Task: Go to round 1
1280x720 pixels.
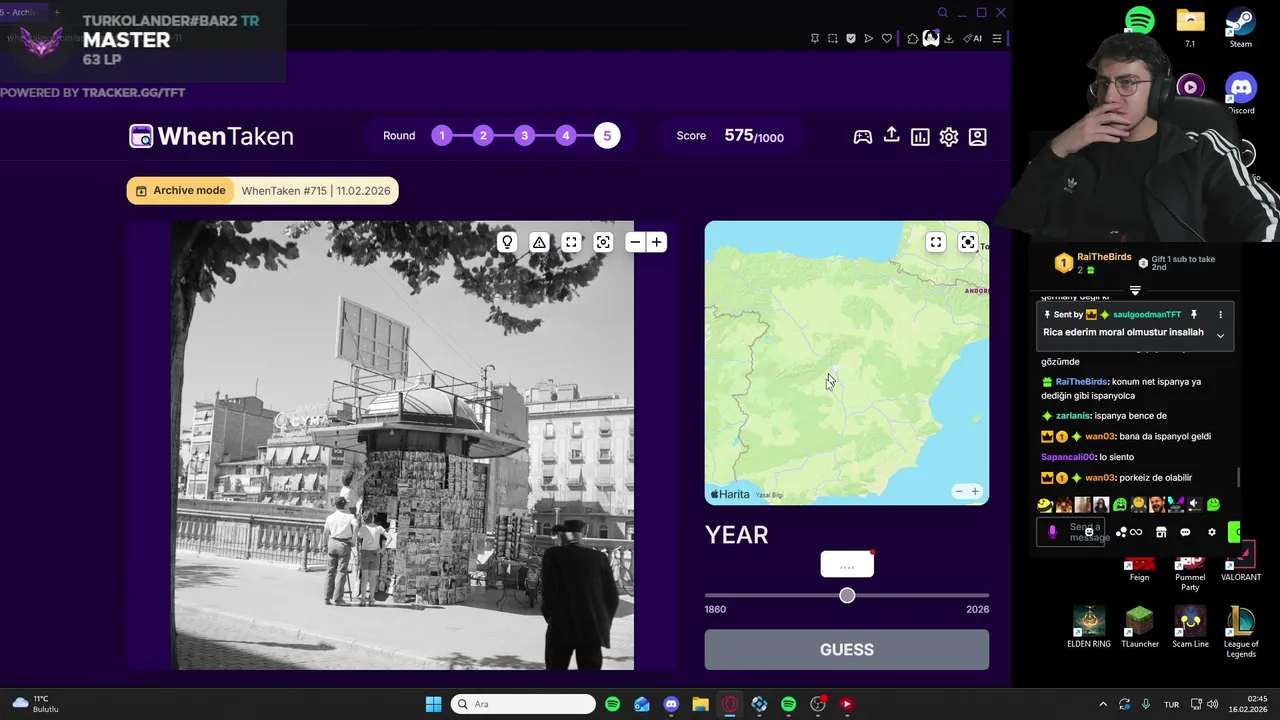Action: 442,136
